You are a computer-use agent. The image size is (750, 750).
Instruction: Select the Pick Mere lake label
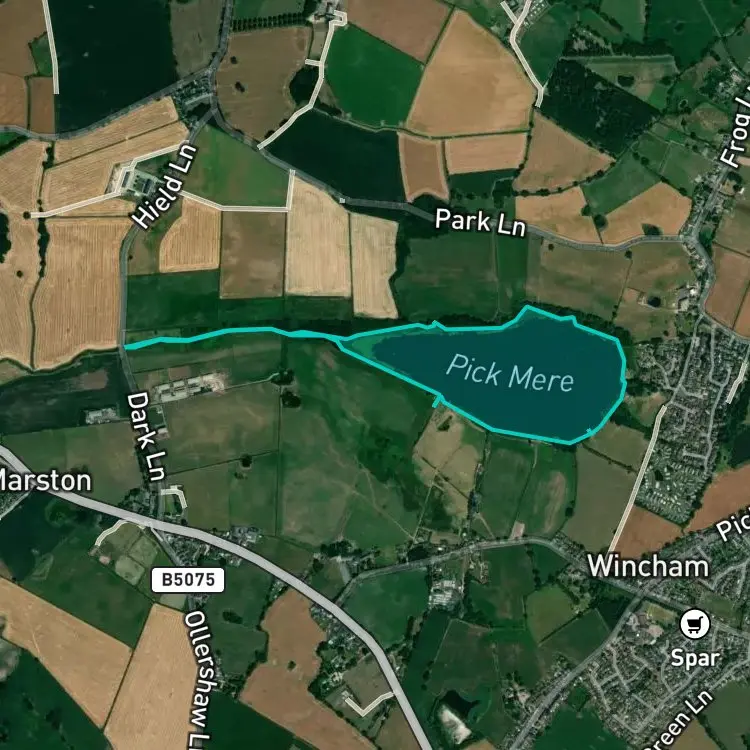(510, 374)
